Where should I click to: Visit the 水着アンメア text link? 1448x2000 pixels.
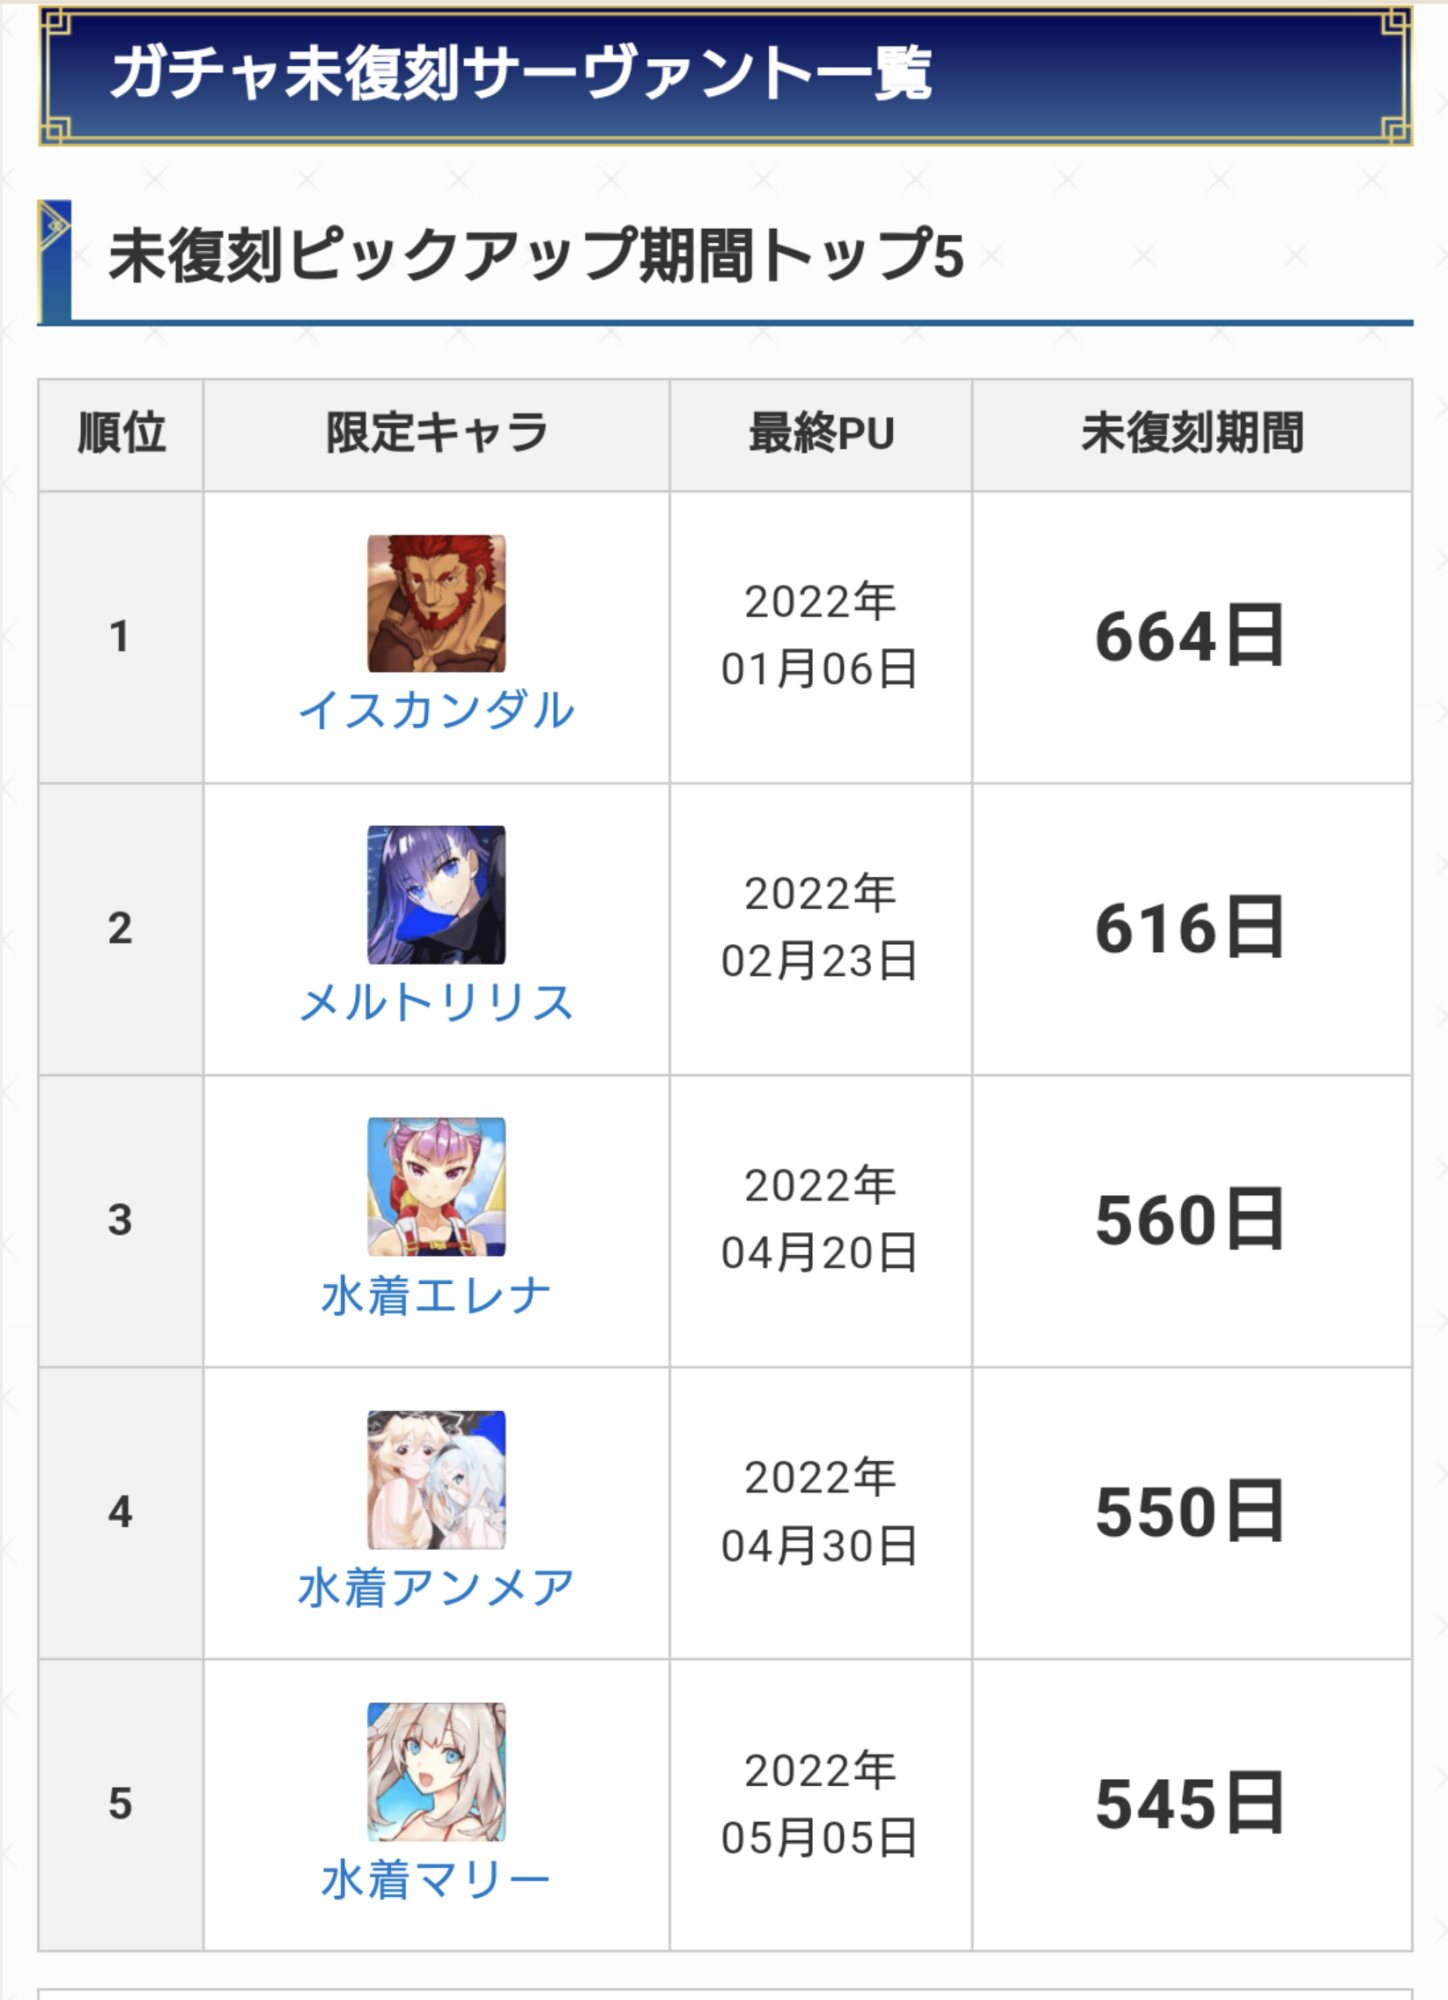click(x=436, y=1588)
